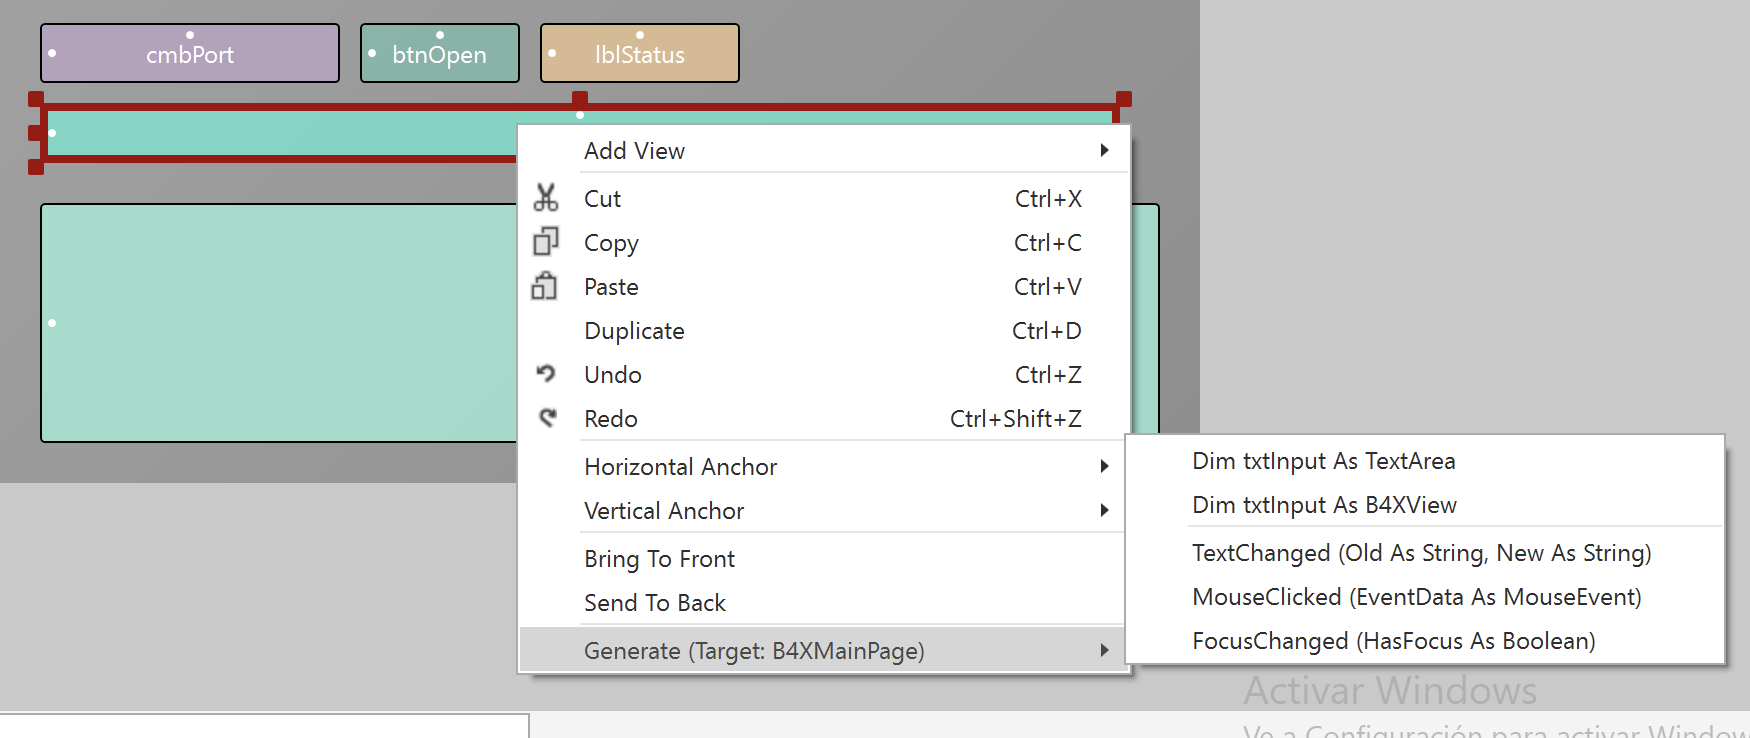
Task: Click the Copy icon in context menu
Action: (546, 242)
